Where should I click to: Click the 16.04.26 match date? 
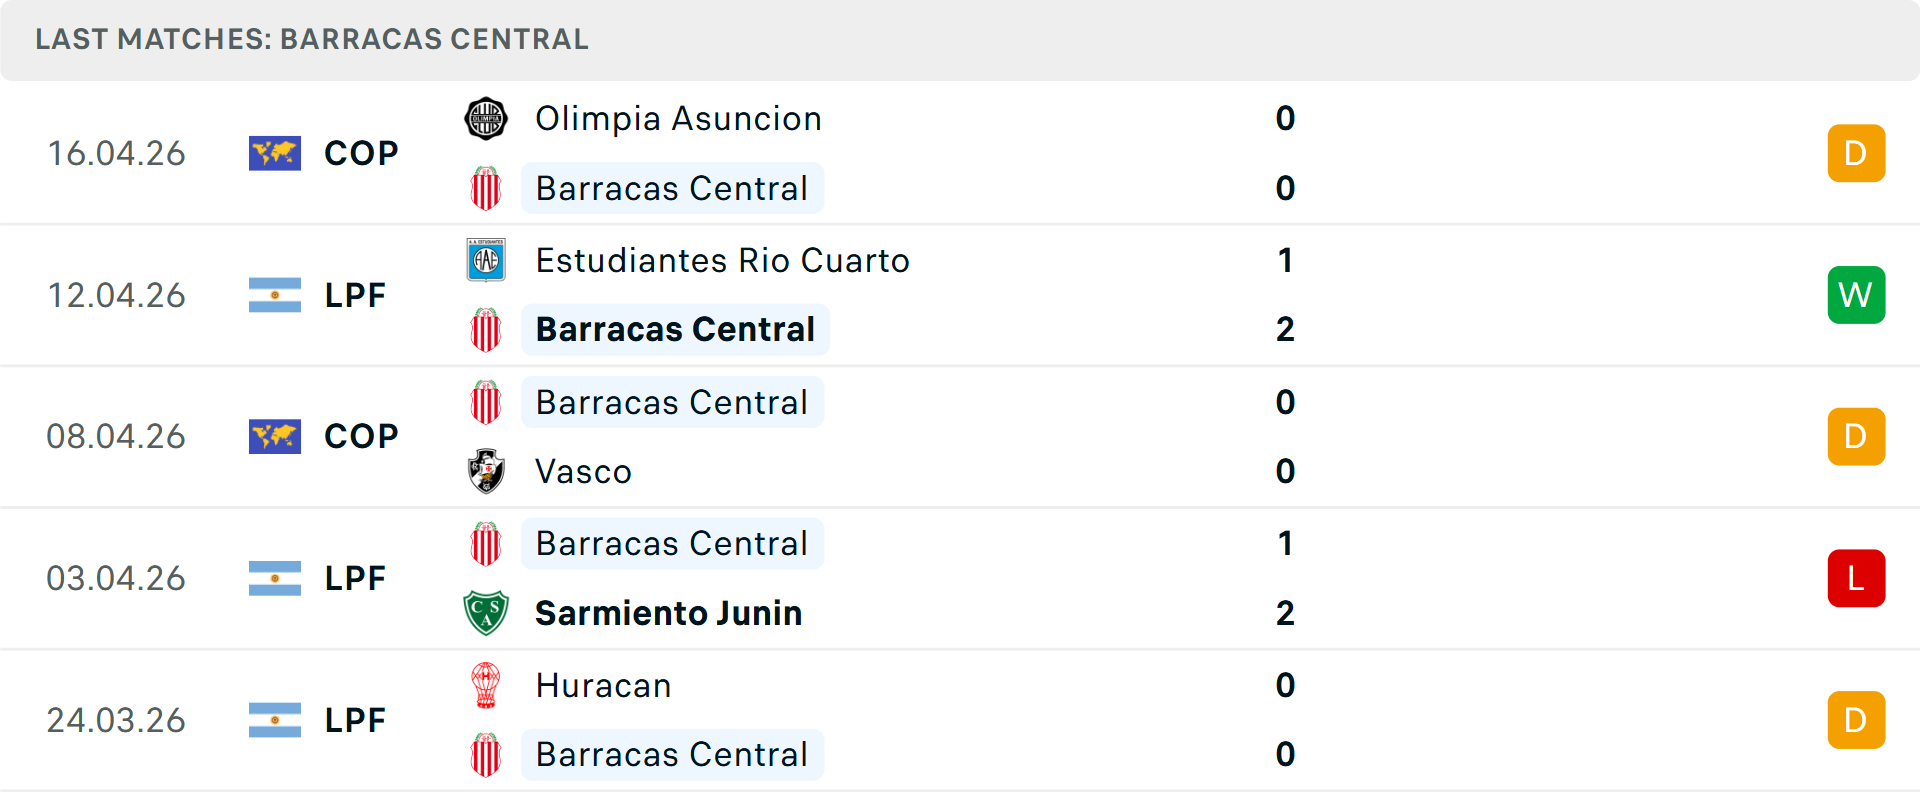pos(116,153)
